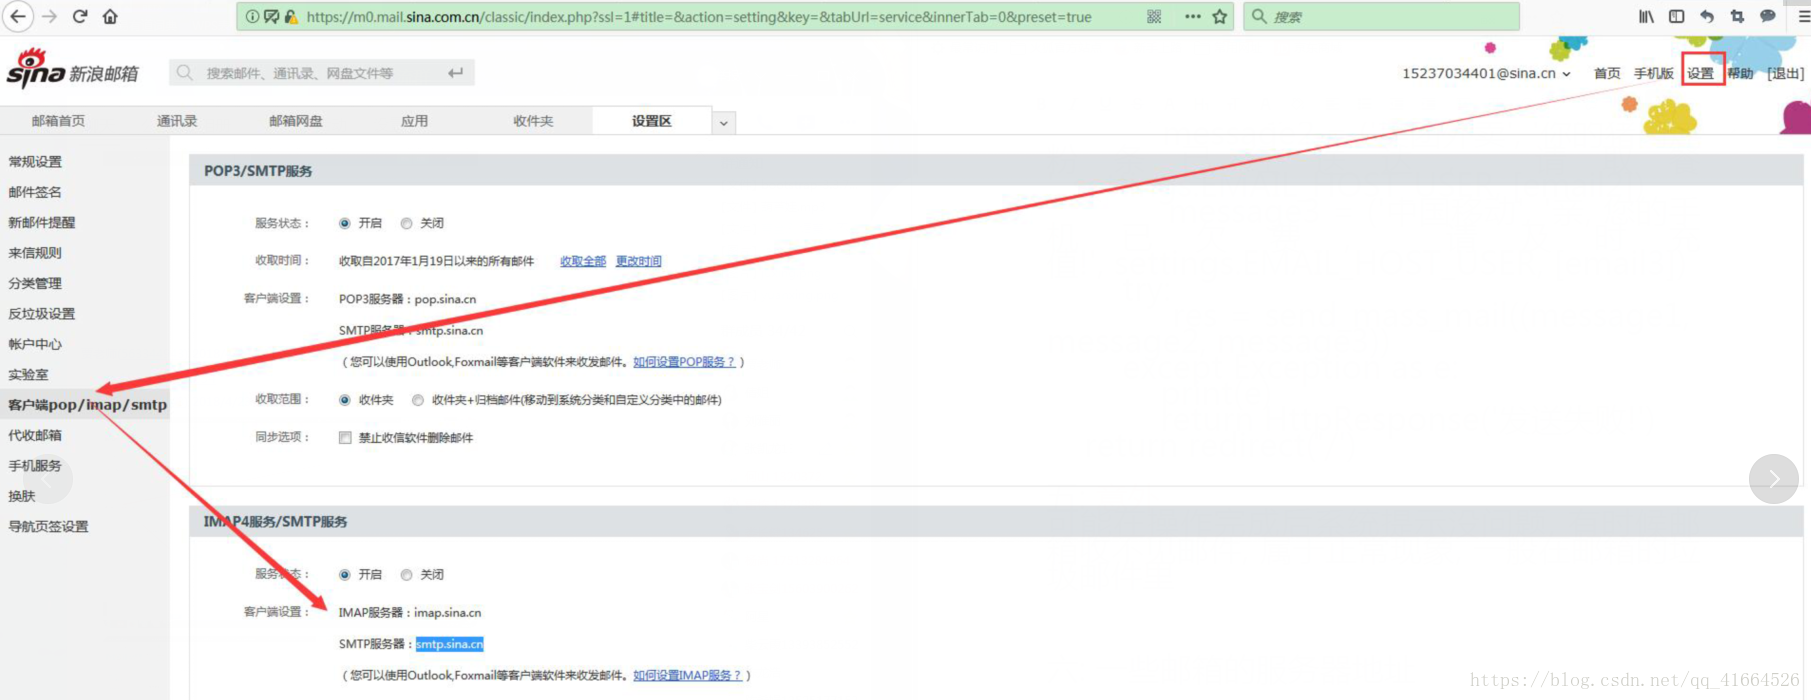The height and width of the screenshot is (700, 1811).
Task: Reload the page with refresh icon
Action: click(x=80, y=16)
